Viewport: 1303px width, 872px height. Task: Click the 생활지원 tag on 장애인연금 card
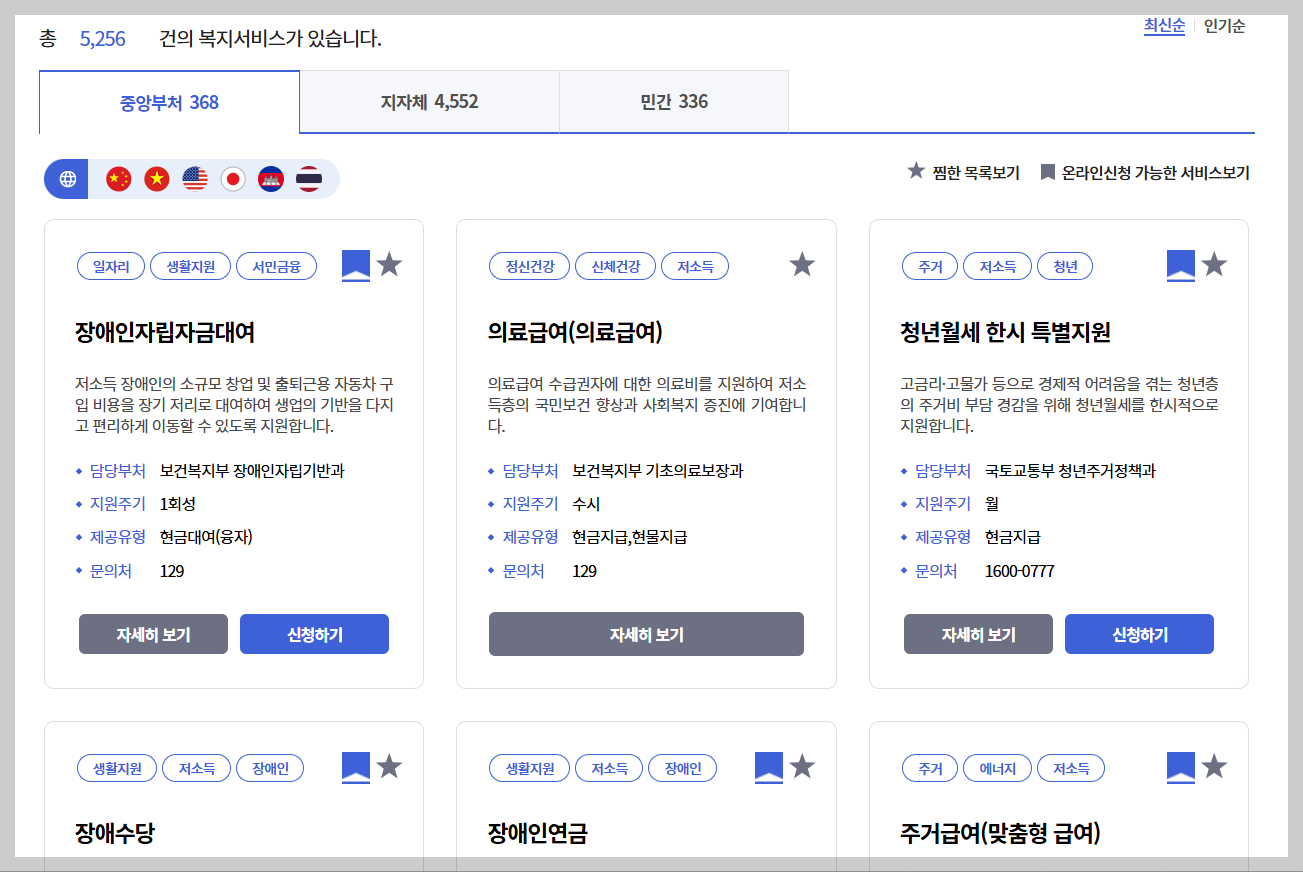(x=529, y=768)
